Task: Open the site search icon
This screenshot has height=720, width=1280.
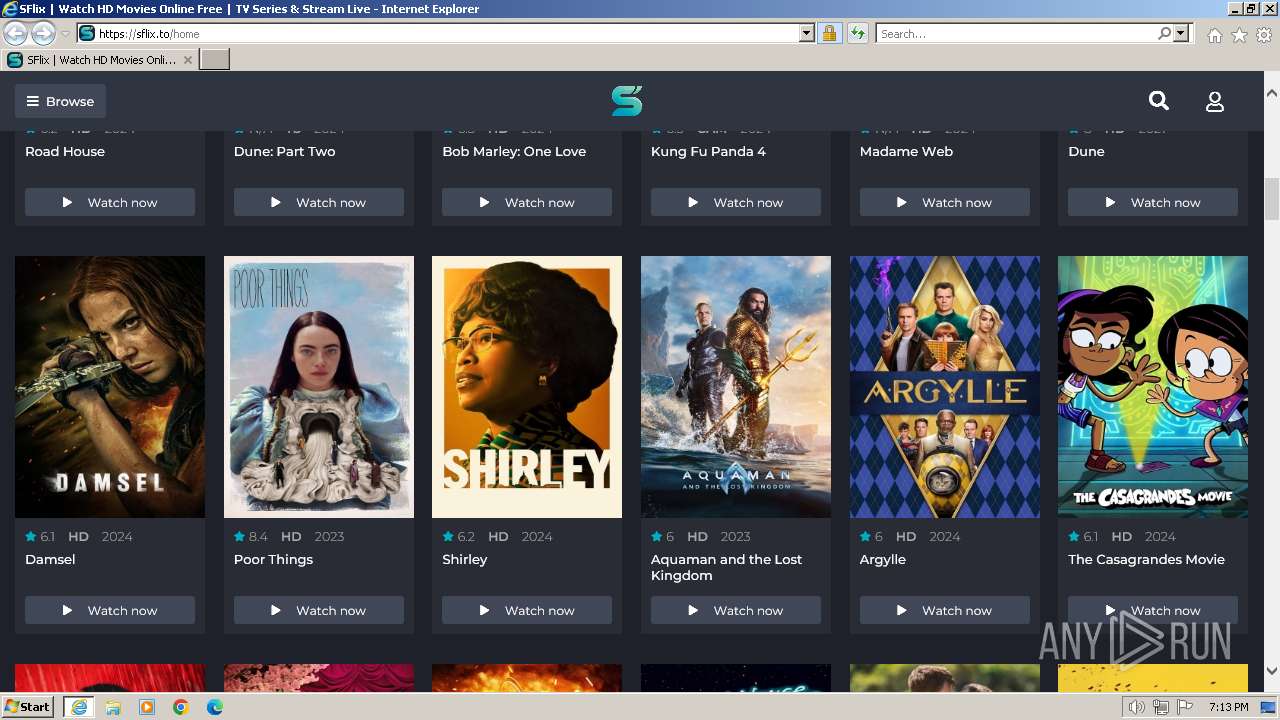Action: (x=1158, y=101)
